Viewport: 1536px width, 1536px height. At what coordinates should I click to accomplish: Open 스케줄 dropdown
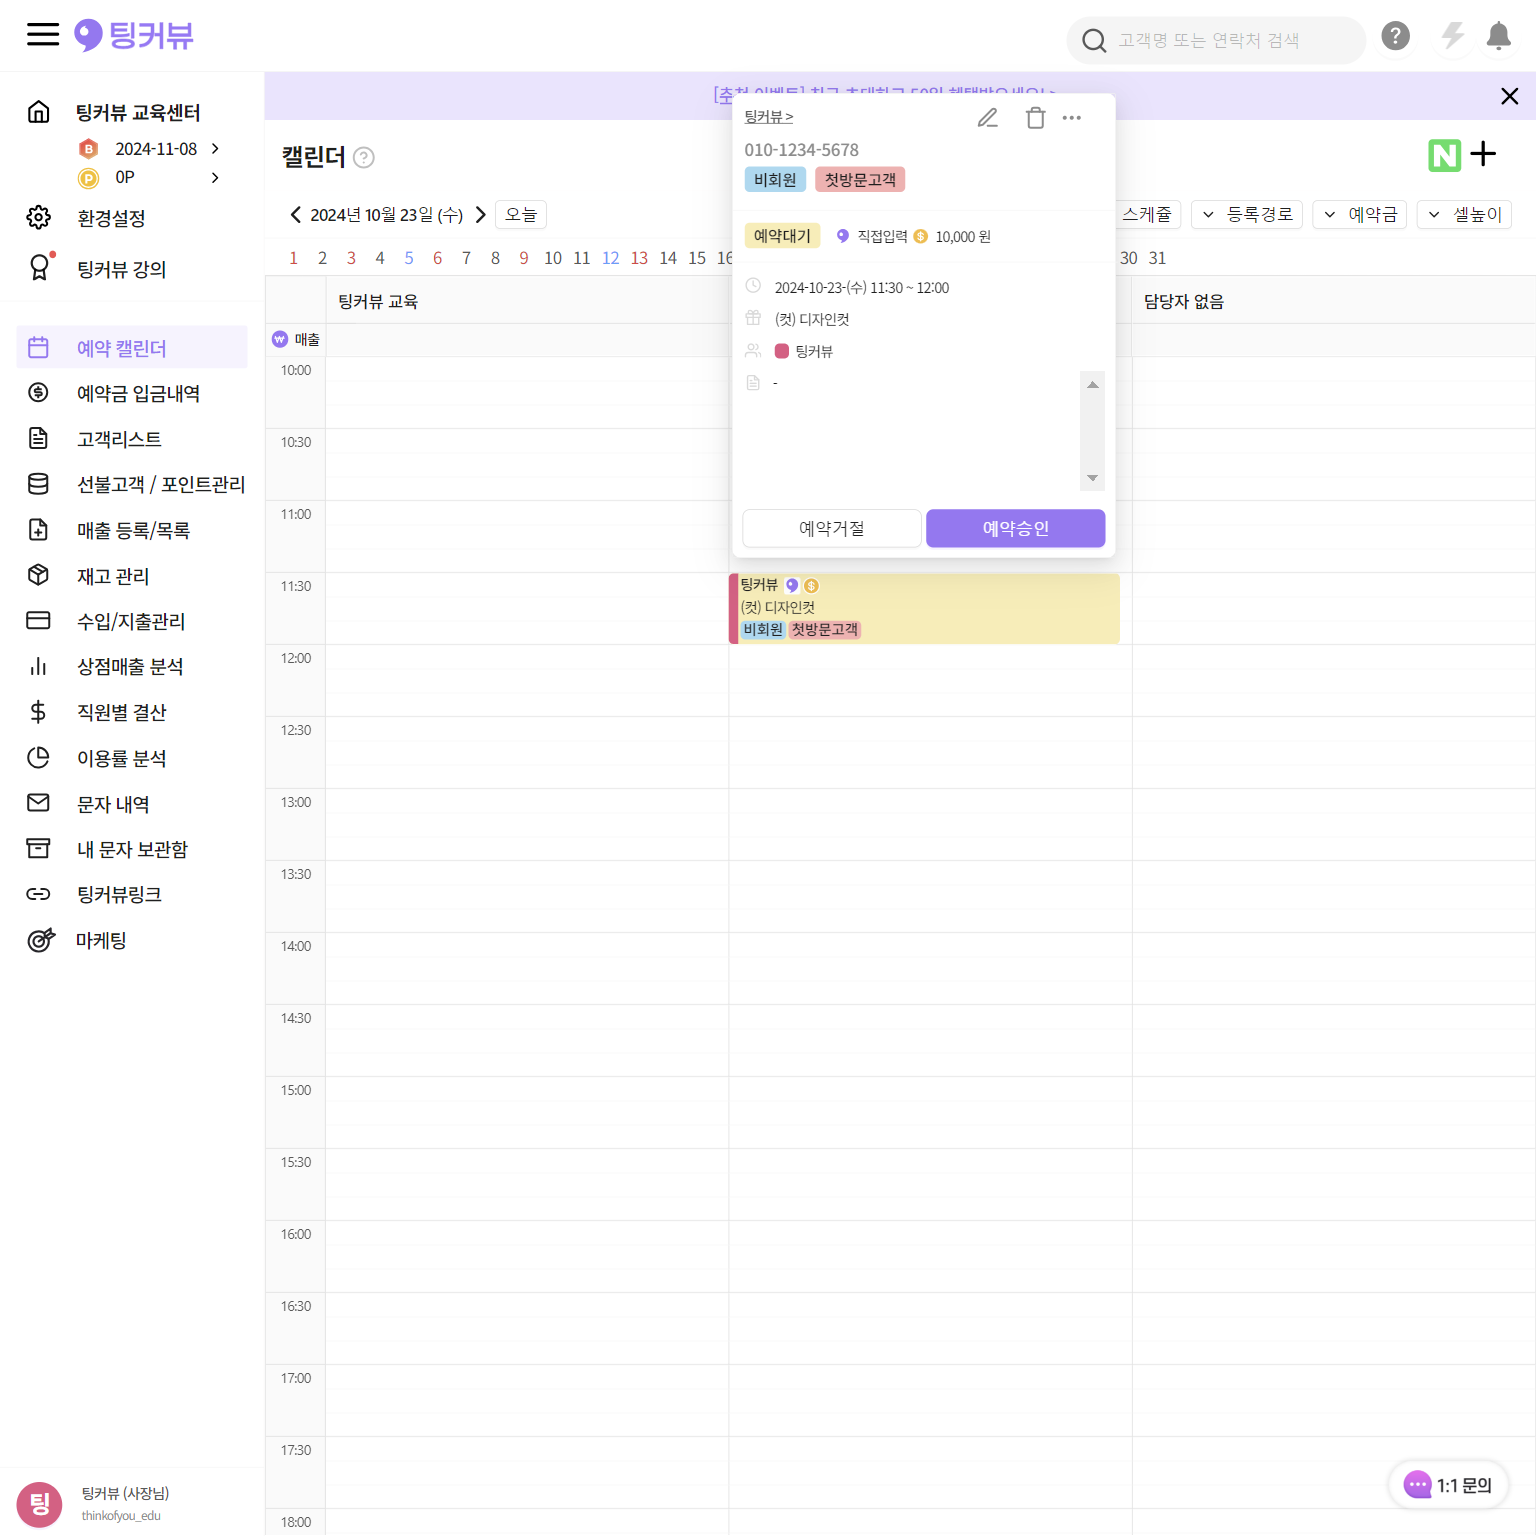pyautogui.click(x=1148, y=214)
